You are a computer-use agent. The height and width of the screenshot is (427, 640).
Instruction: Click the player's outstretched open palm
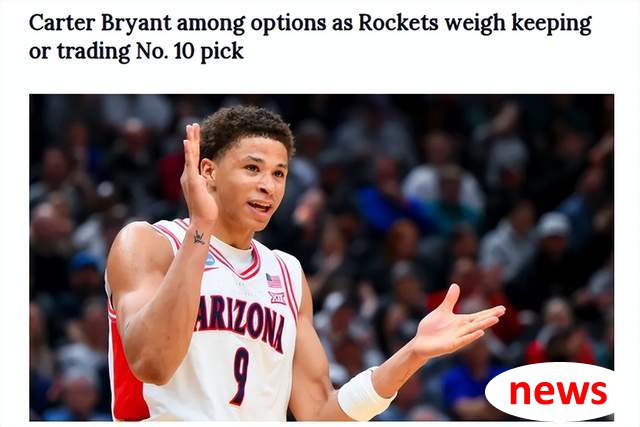click(455, 322)
